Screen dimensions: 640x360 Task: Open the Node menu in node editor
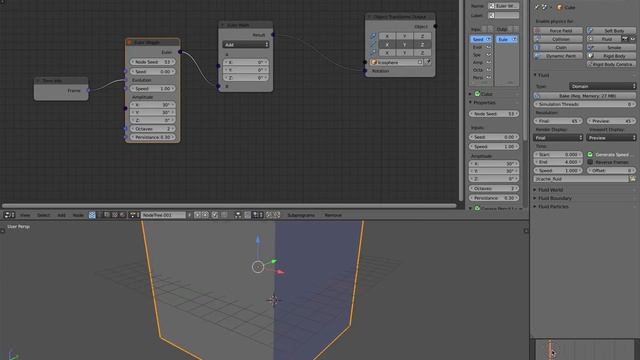[78, 215]
